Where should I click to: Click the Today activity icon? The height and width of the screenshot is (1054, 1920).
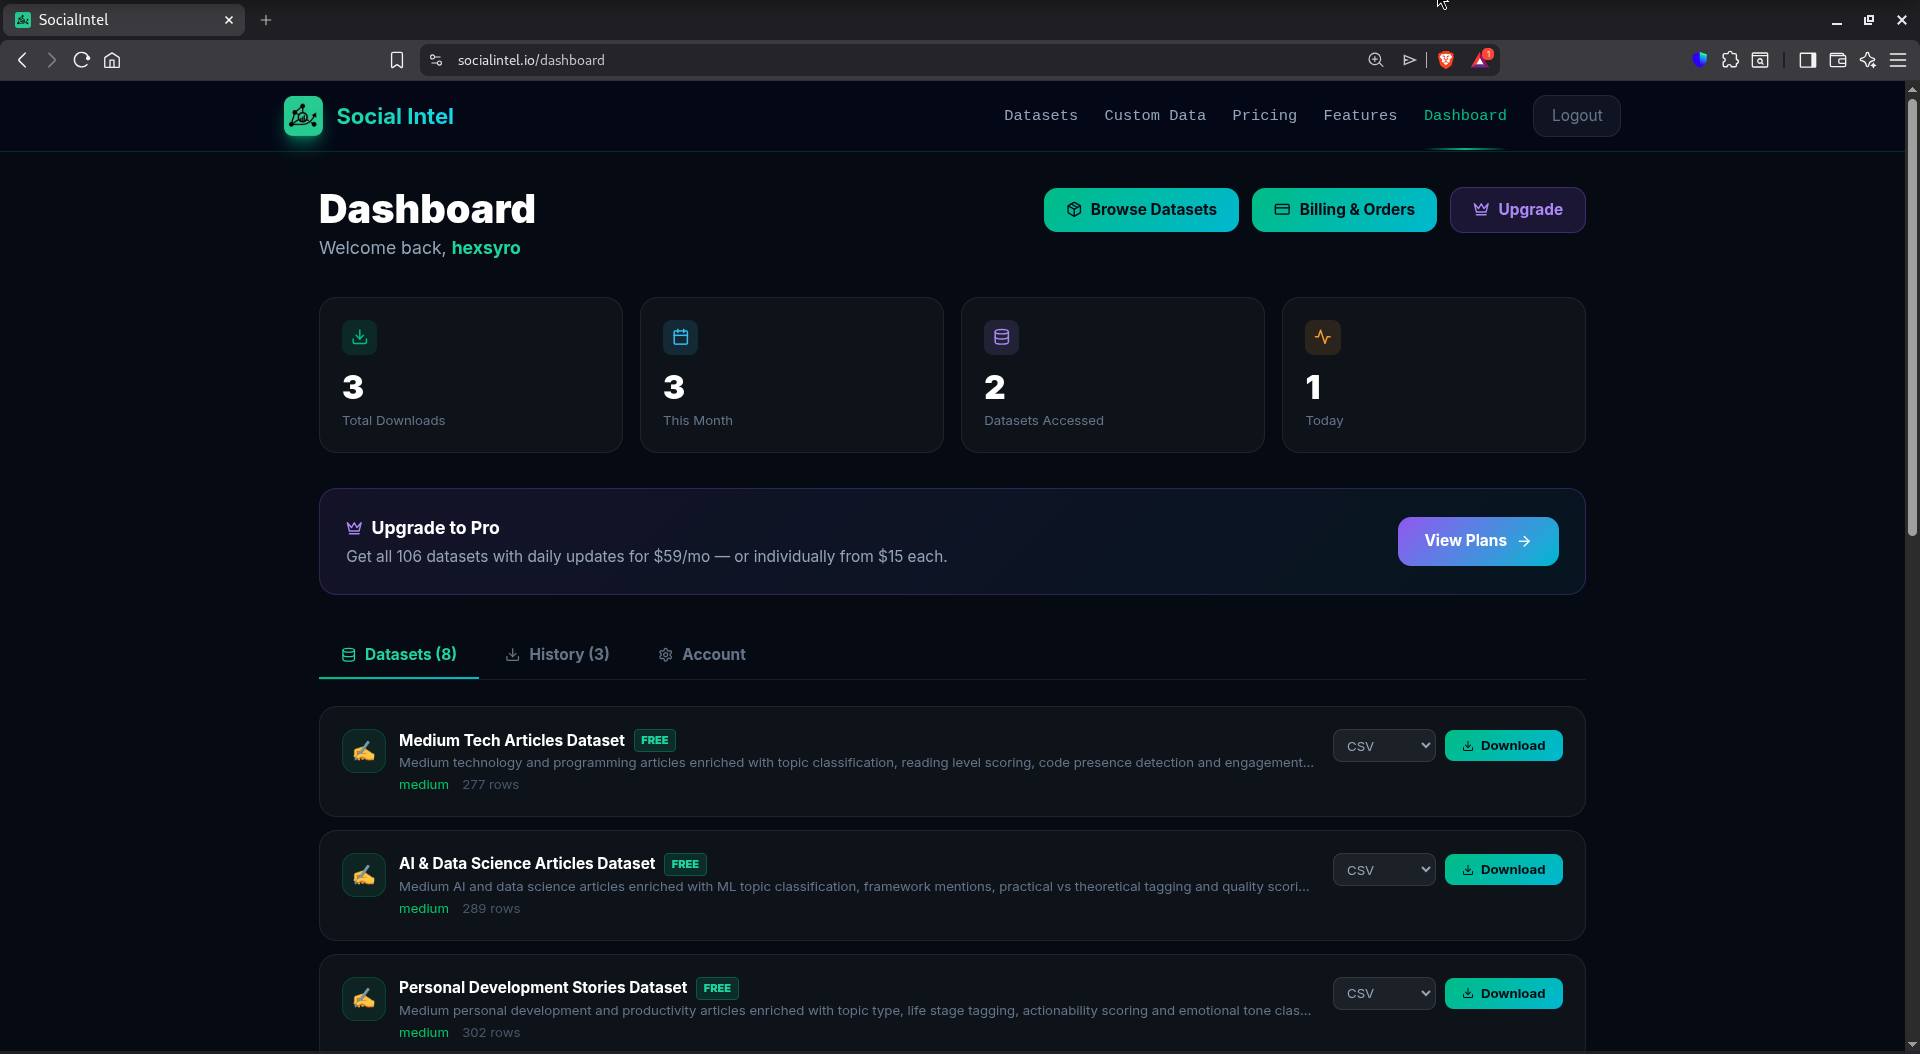coord(1322,337)
